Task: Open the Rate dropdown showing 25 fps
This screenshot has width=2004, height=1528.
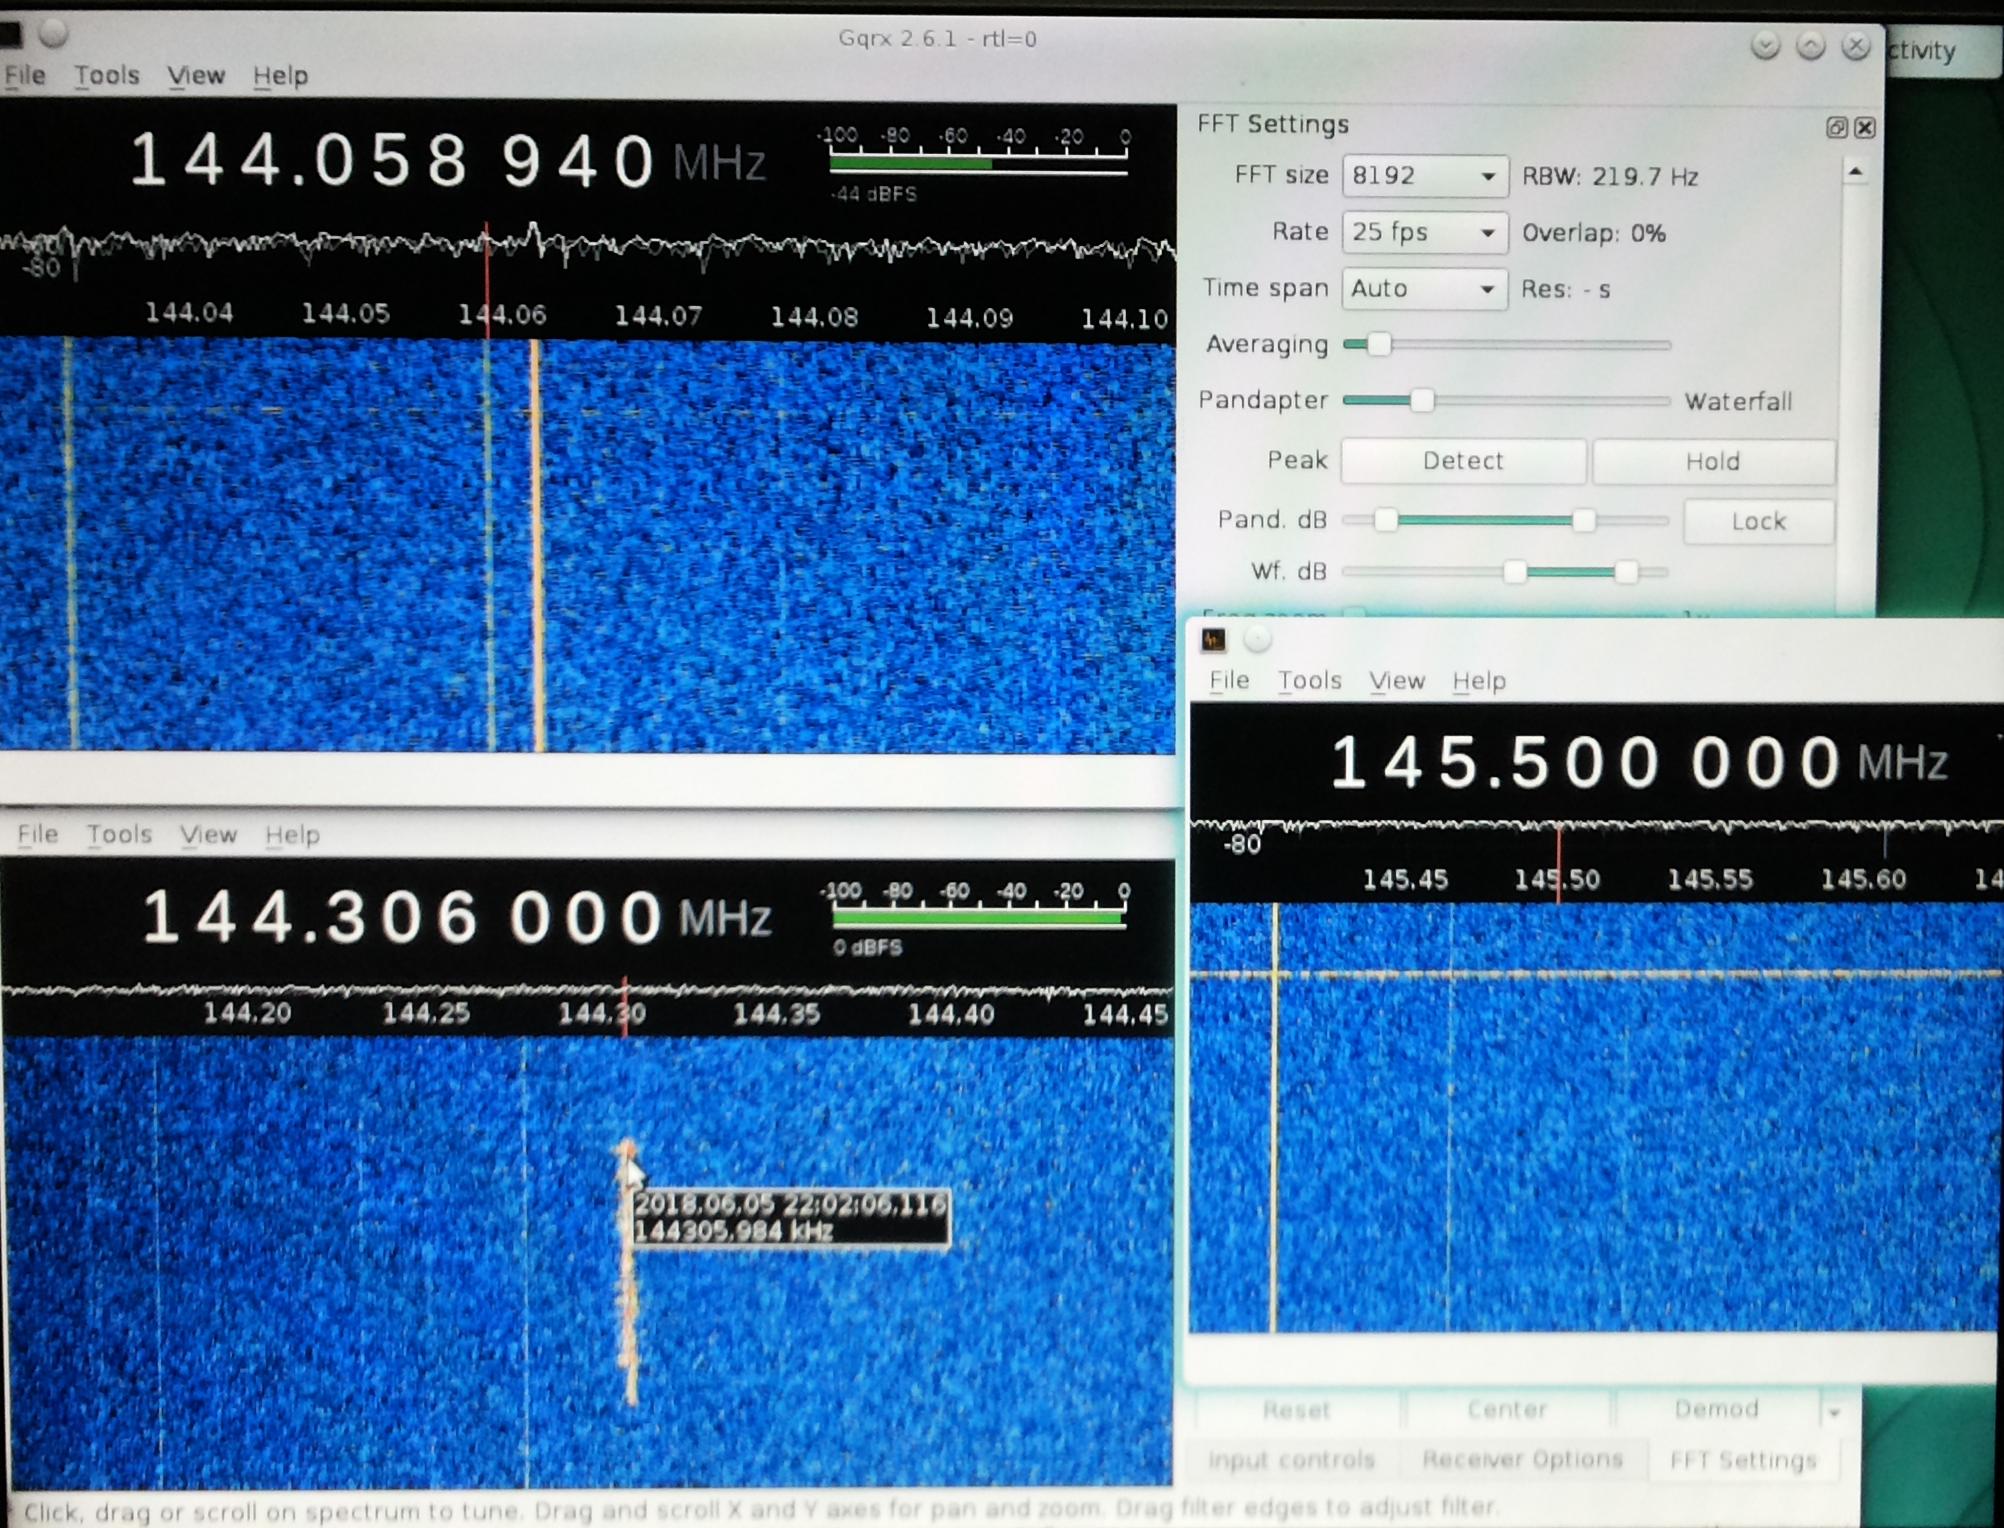Action: 1424,232
